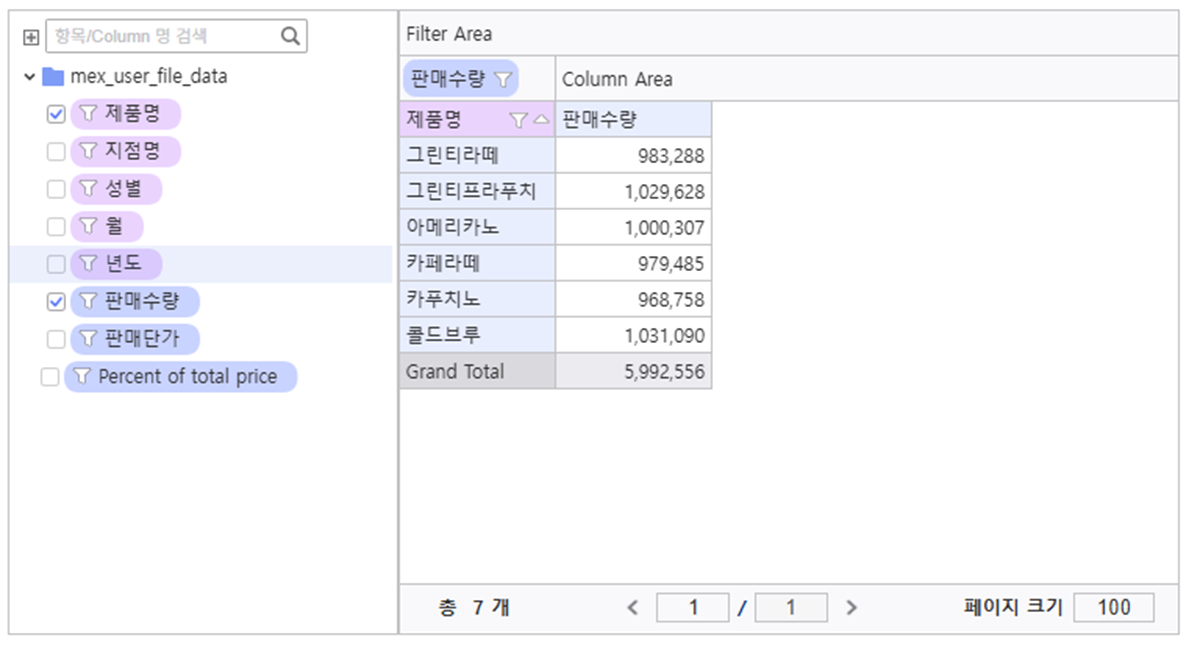1200x649 pixels.
Task: Click filter icon on 판매수량 data area chip
Action: [502, 78]
